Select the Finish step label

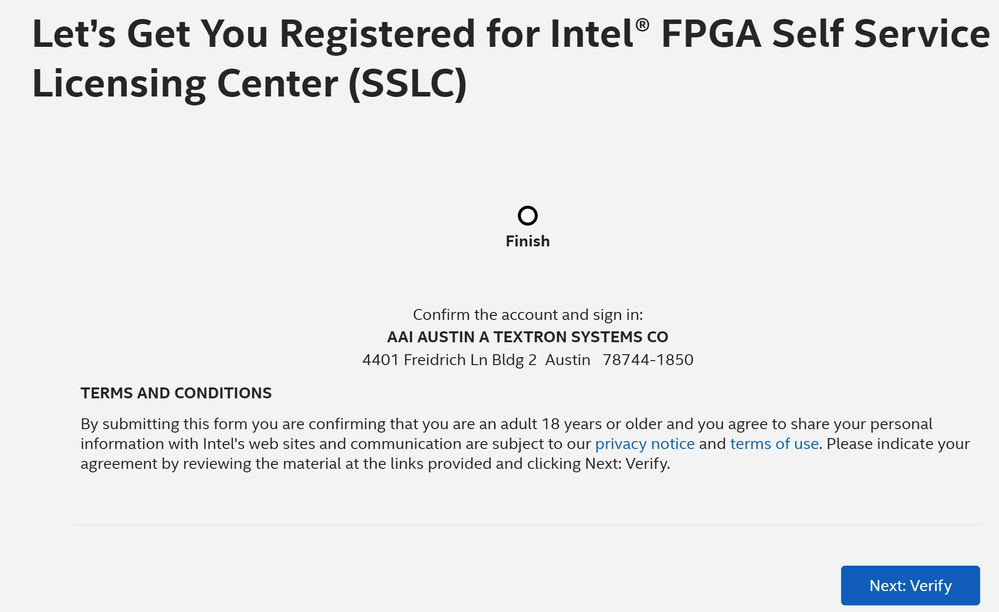[527, 241]
